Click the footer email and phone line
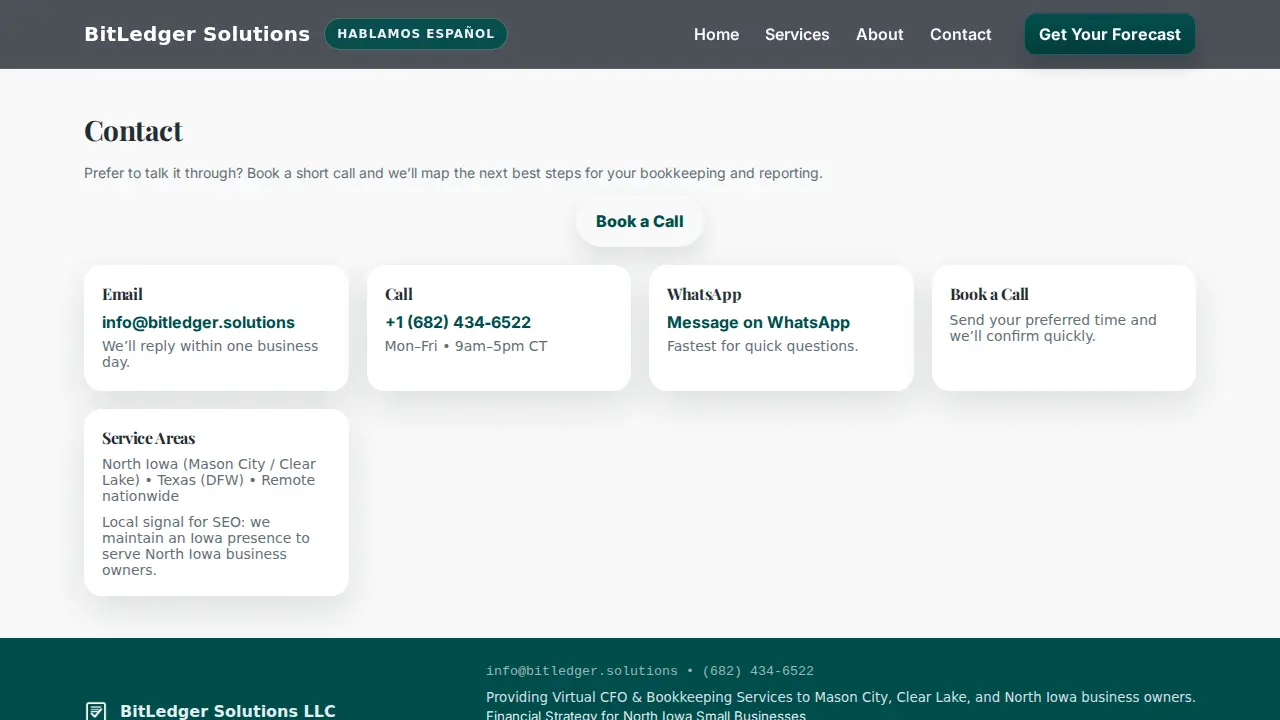The height and width of the screenshot is (720, 1280). (x=650, y=671)
